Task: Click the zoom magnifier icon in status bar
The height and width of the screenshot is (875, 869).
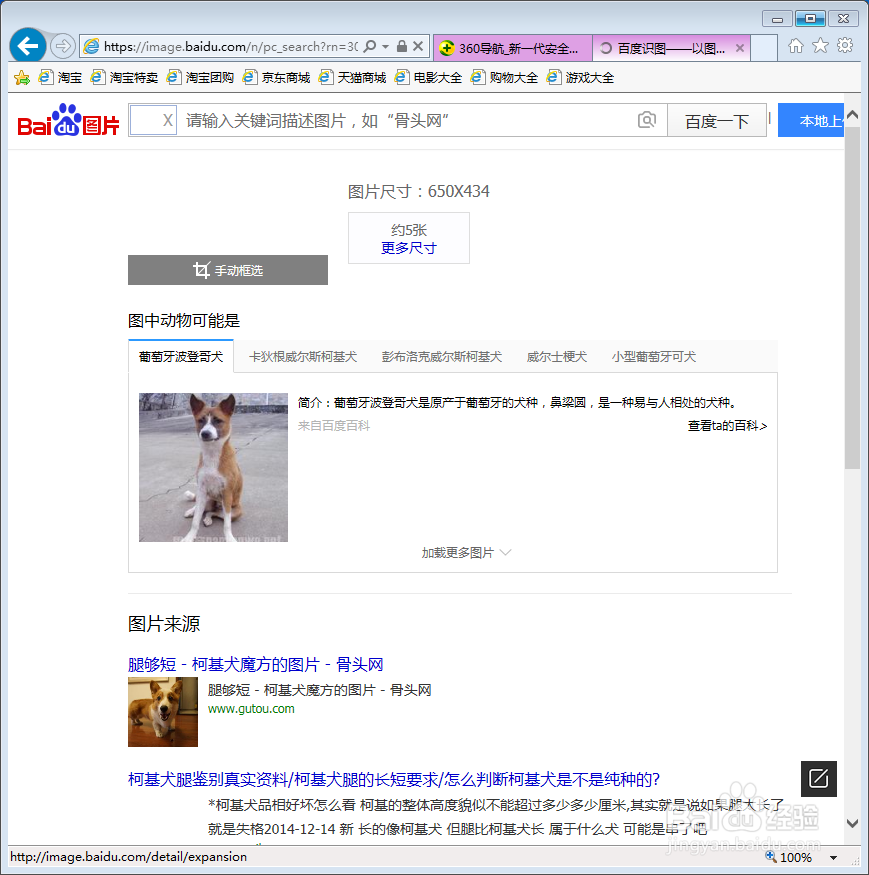Action: point(771,857)
